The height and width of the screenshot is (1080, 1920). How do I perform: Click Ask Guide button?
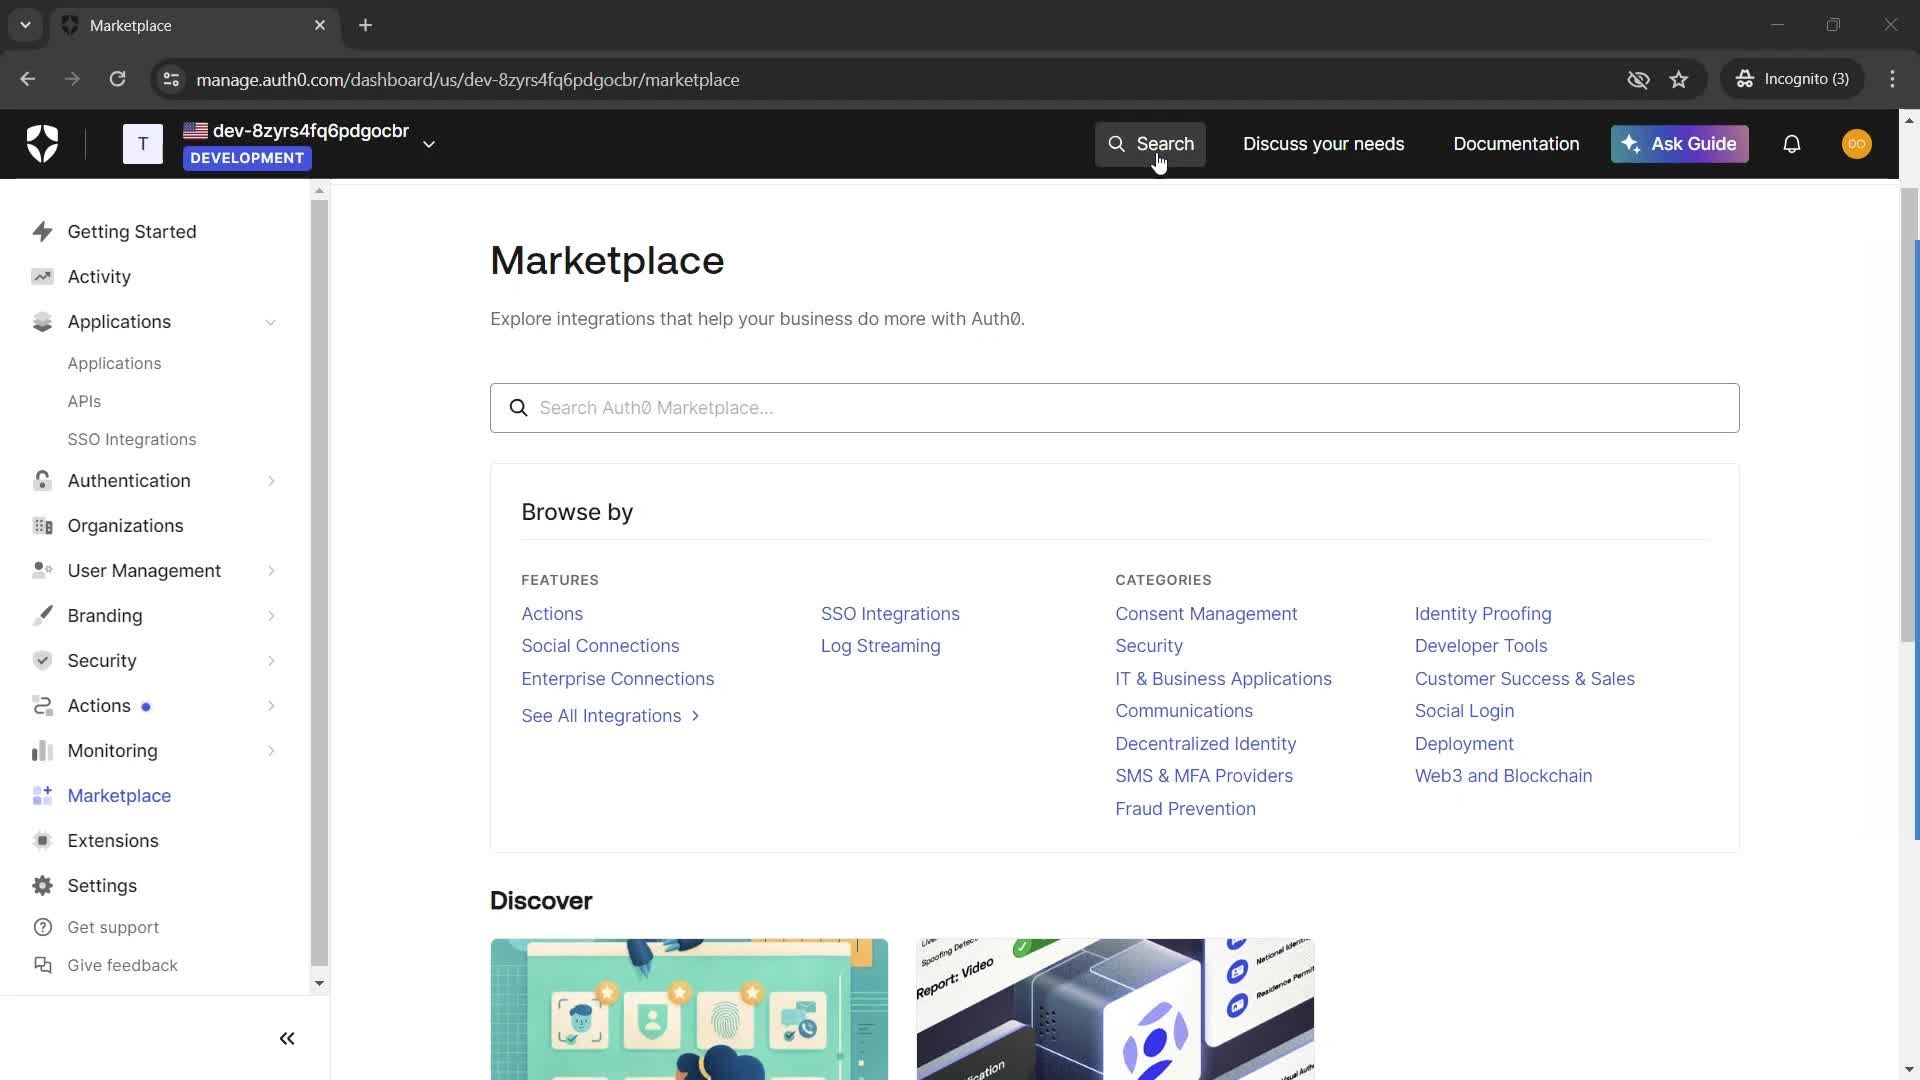click(x=1679, y=144)
